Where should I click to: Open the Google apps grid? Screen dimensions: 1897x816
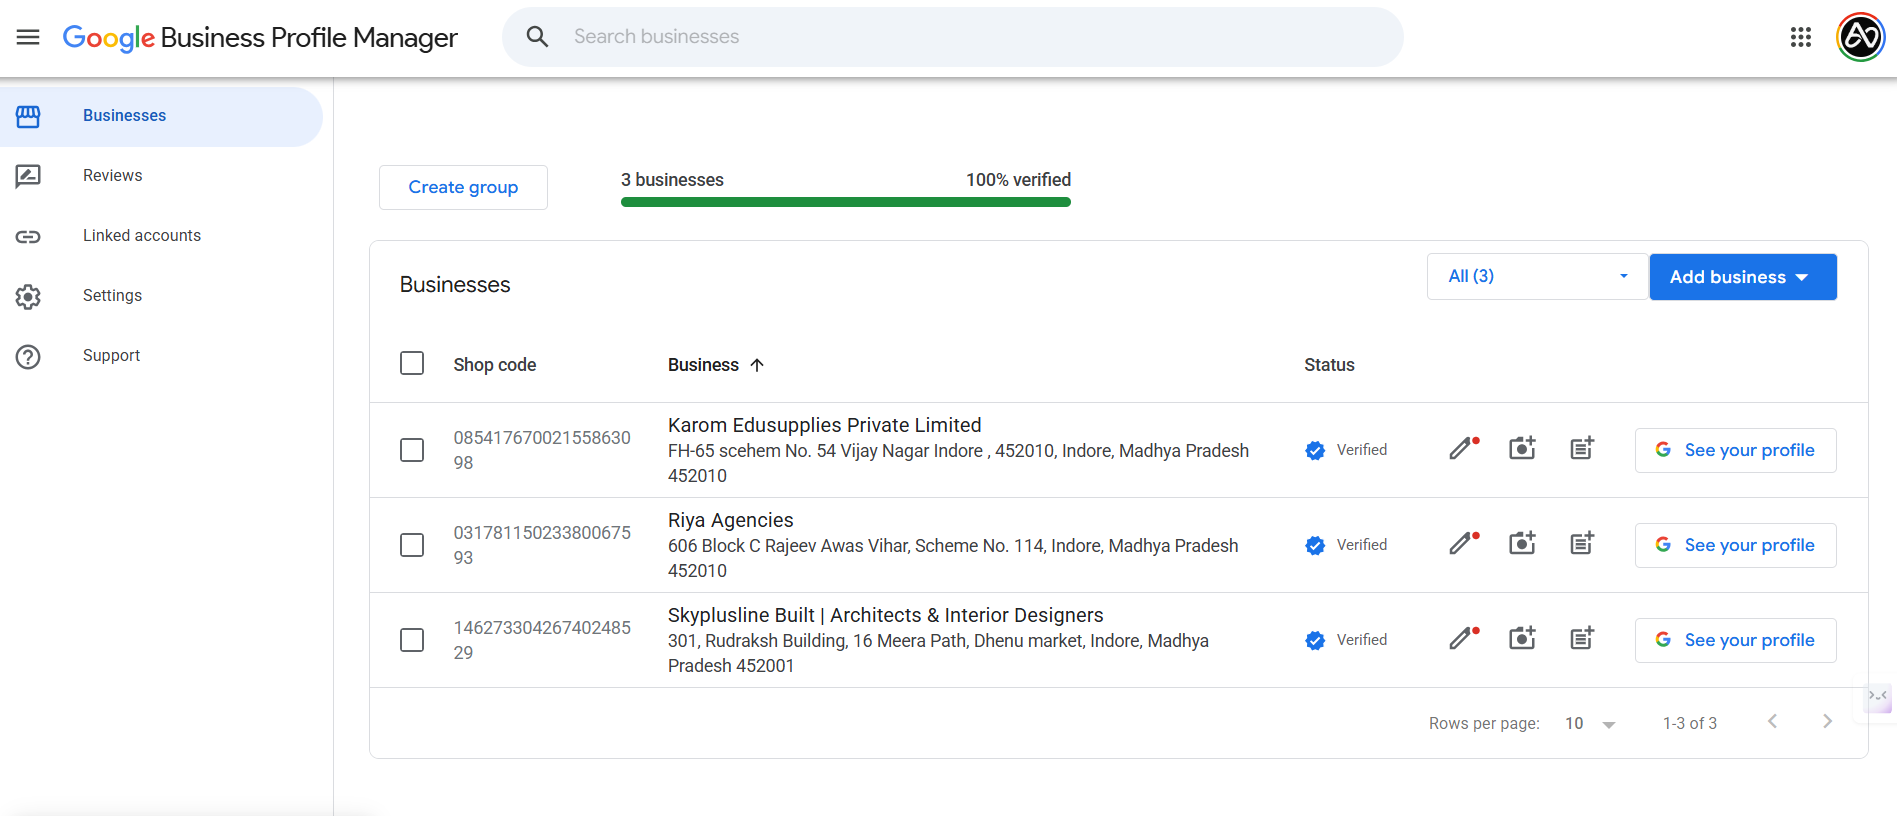pyautogui.click(x=1800, y=37)
